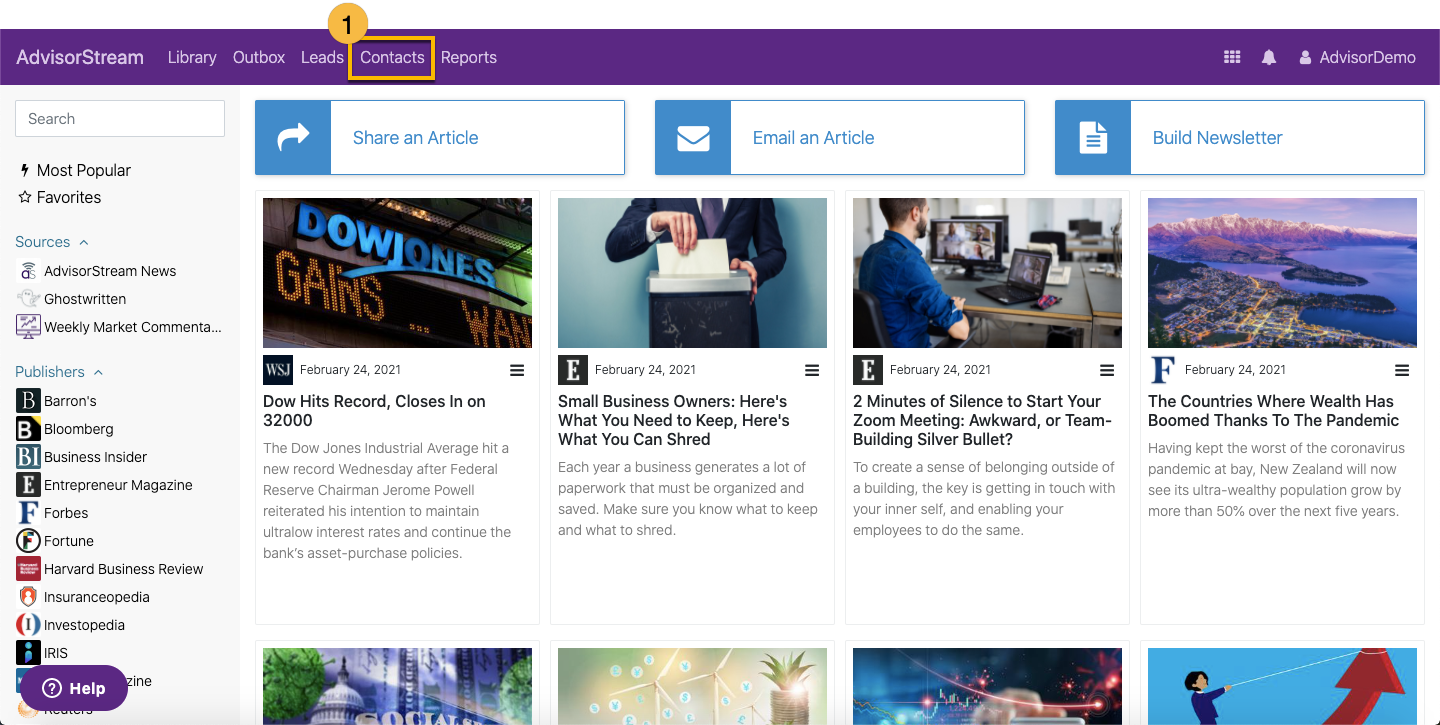Open Dow Jones Gains article thumbnail
Viewport: 1440px width, 725px height.
[397, 273]
